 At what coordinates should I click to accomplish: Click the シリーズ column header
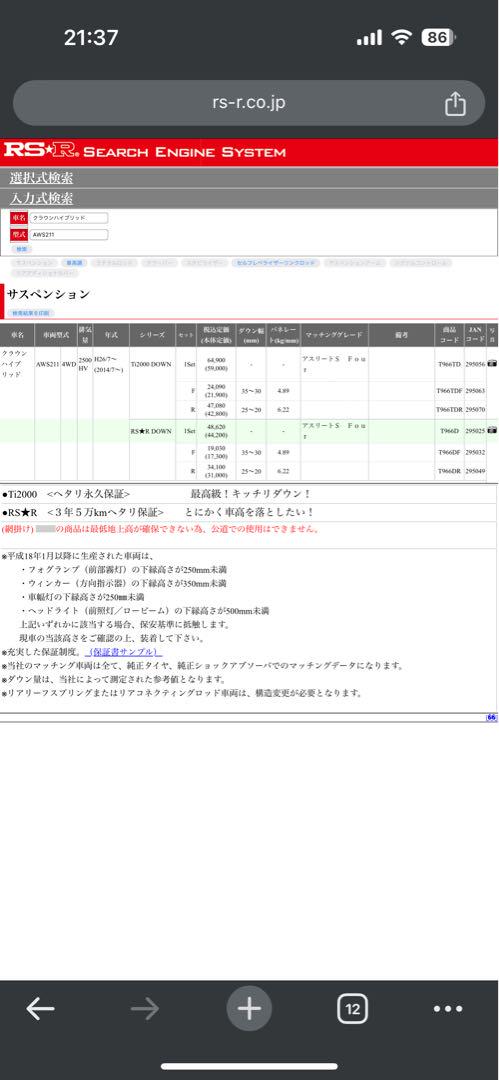coord(152,334)
